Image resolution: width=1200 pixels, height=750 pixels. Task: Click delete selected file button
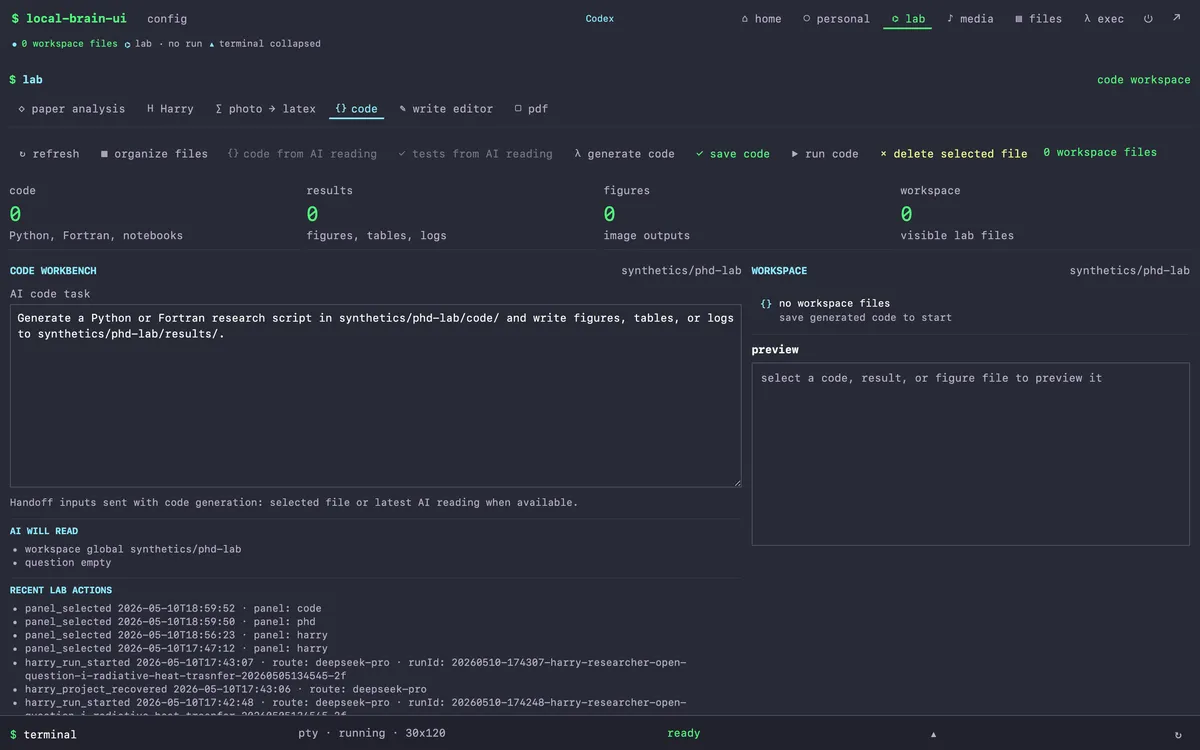953,154
